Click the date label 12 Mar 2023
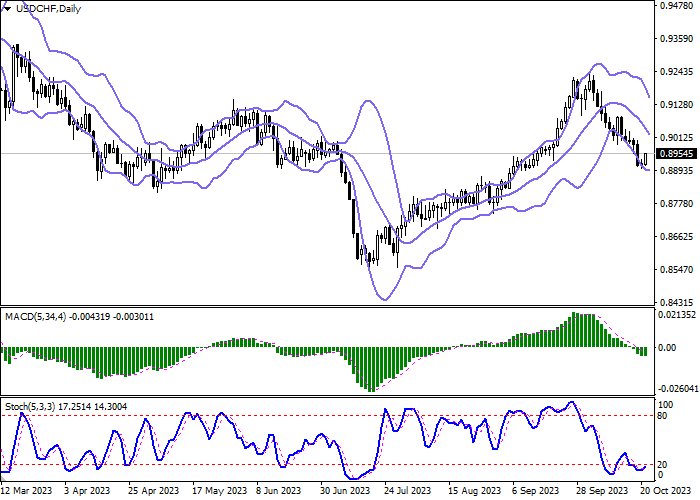Viewport: 700px width, 500px height. coord(26,491)
